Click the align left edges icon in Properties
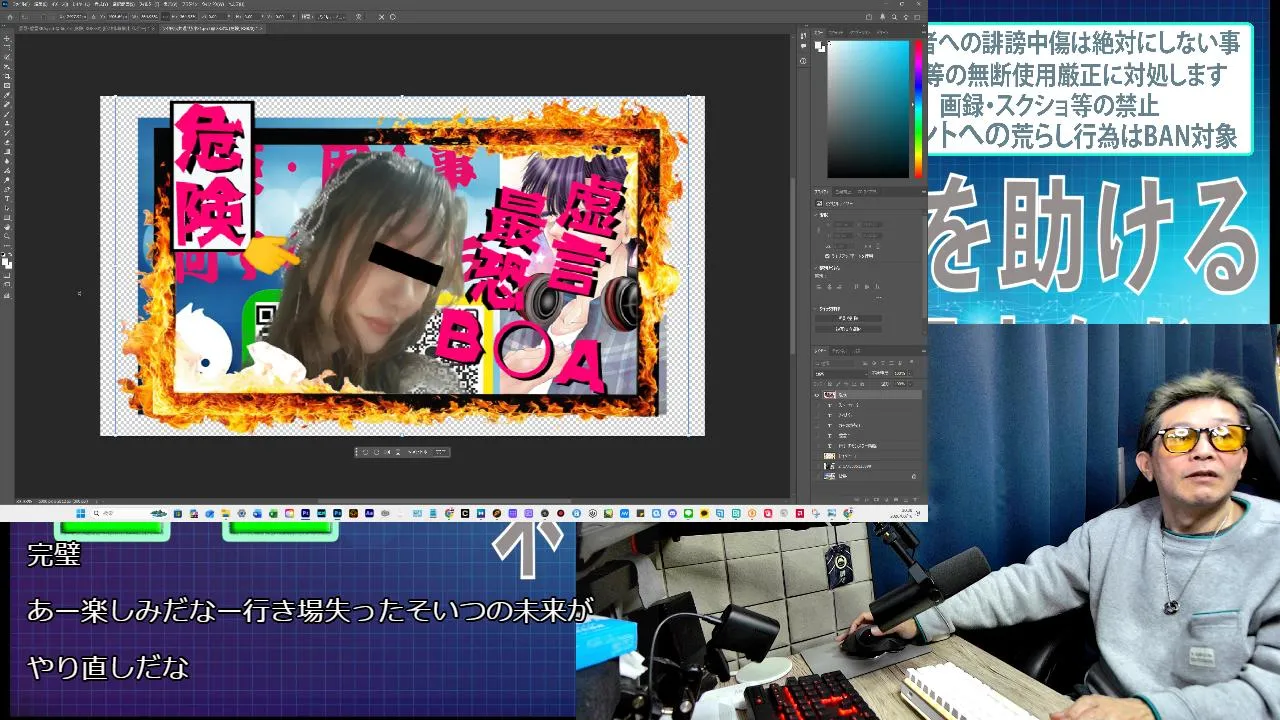This screenshot has width=1280, height=720. [819, 287]
